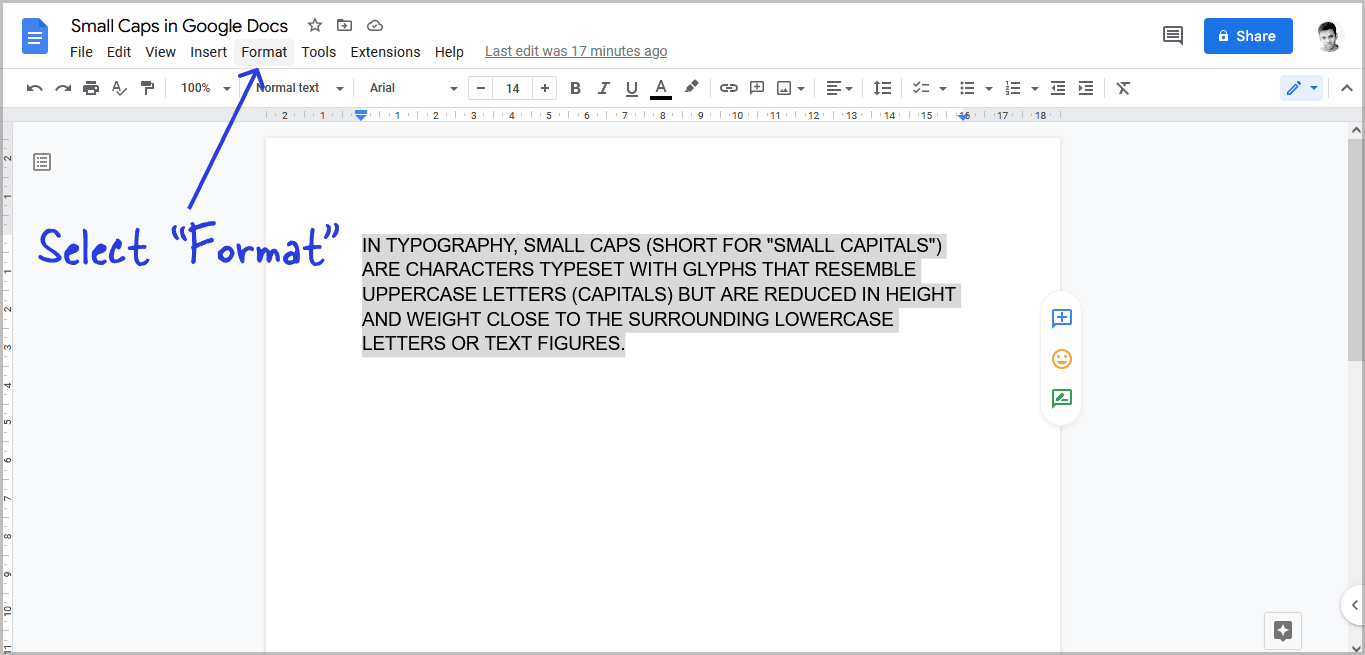Image resolution: width=1365 pixels, height=655 pixels.
Task: Add a comment from the toolbar
Action: tap(757, 88)
